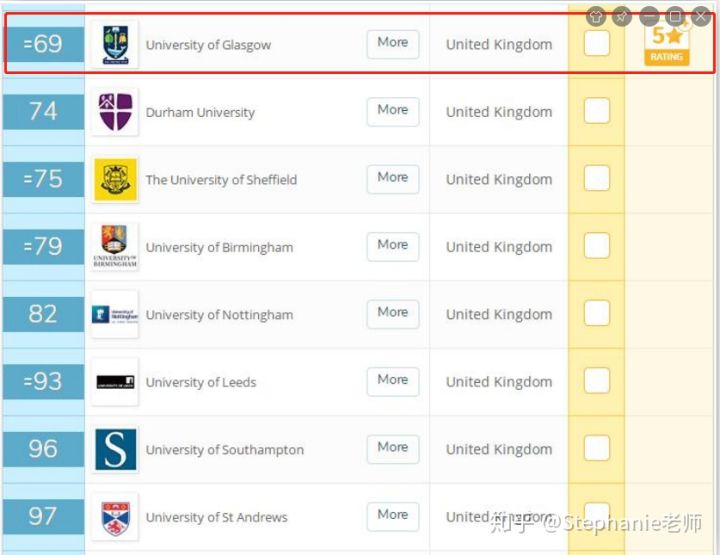This screenshot has height=555, width=720.
Task: Click the St Andrews shield logo
Action: point(115,516)
